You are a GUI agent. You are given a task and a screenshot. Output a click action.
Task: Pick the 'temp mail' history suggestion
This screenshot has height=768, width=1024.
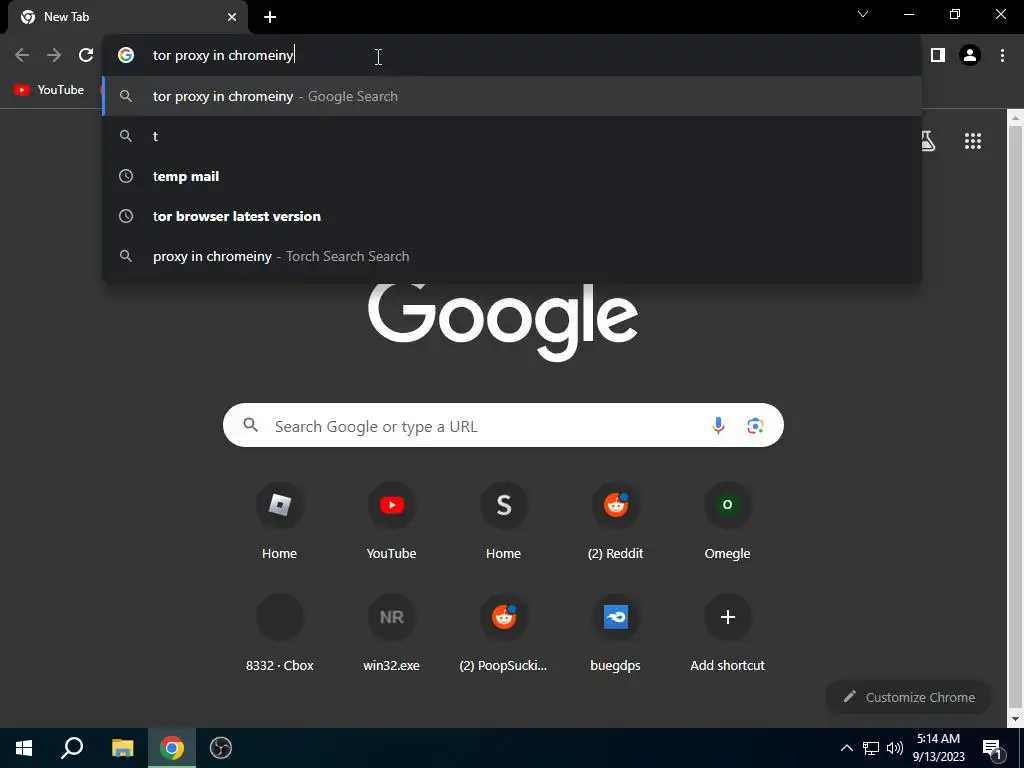pos(512,176)
